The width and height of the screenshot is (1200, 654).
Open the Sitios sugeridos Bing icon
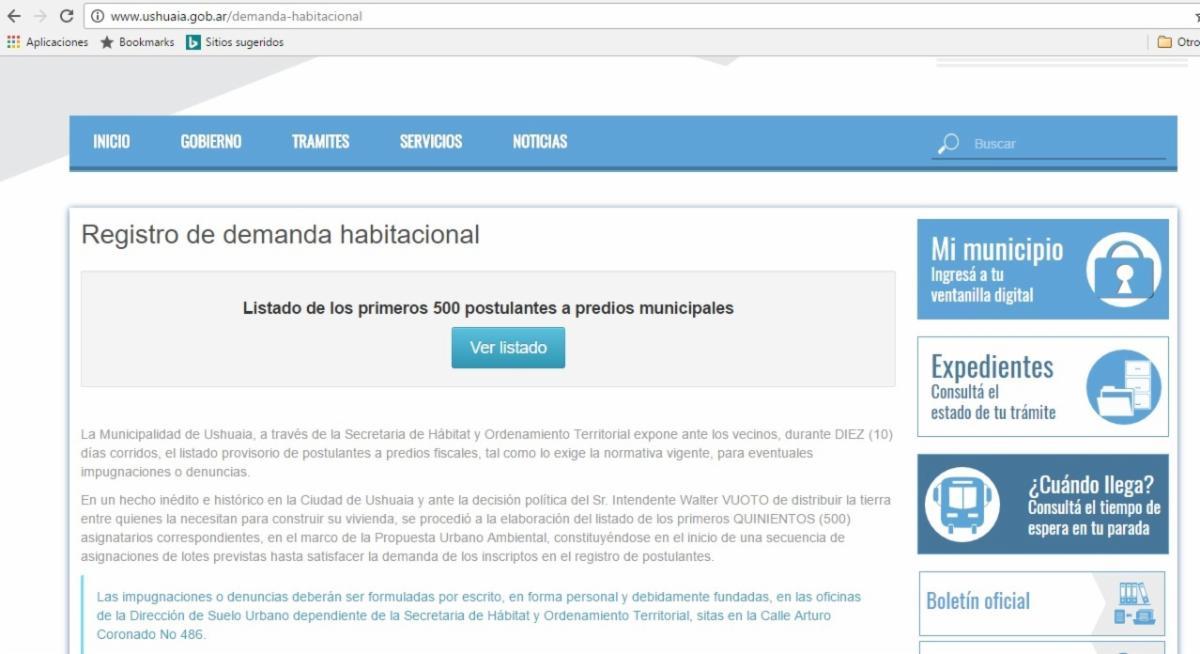193,42
